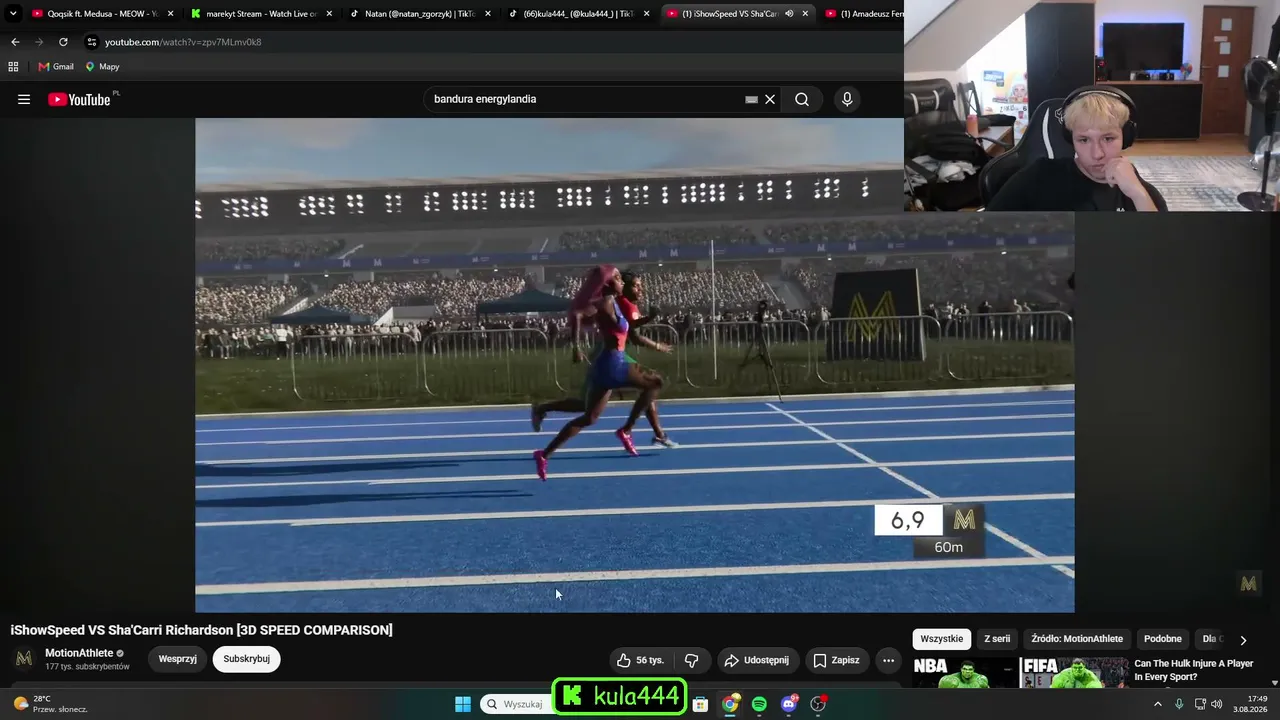Open Discord from the taskbar
Image resolution: width=1280 pixels, height=720 pixels.
click(x=789, y=704)
